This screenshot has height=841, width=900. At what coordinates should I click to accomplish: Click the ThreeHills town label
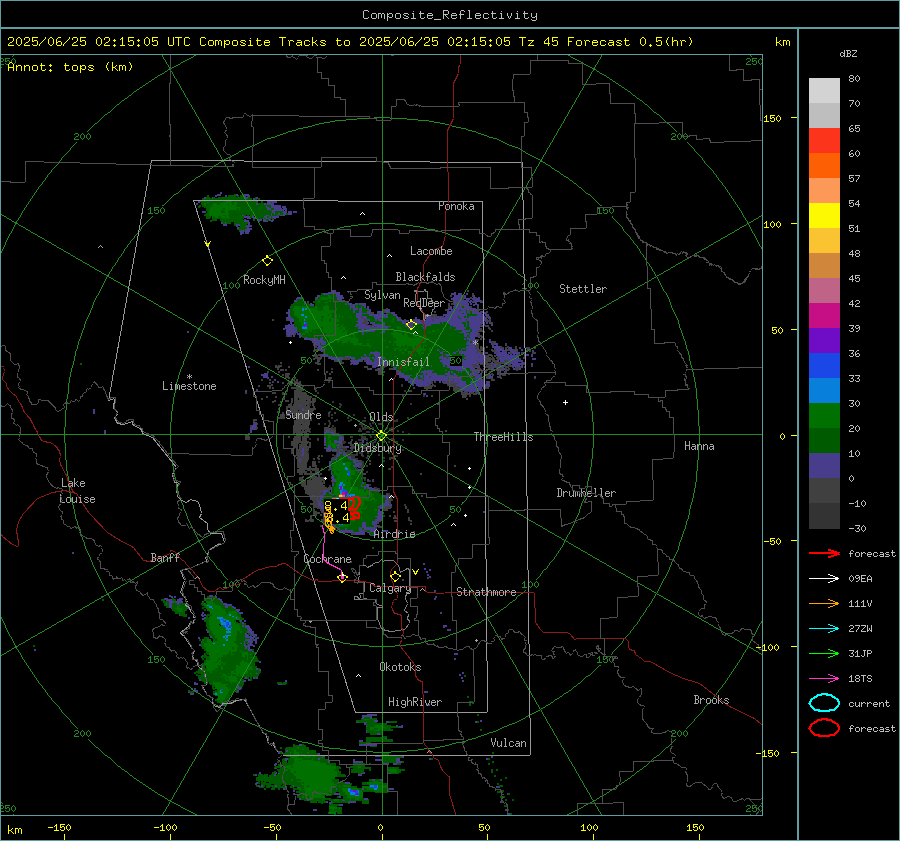click(503, 437)
